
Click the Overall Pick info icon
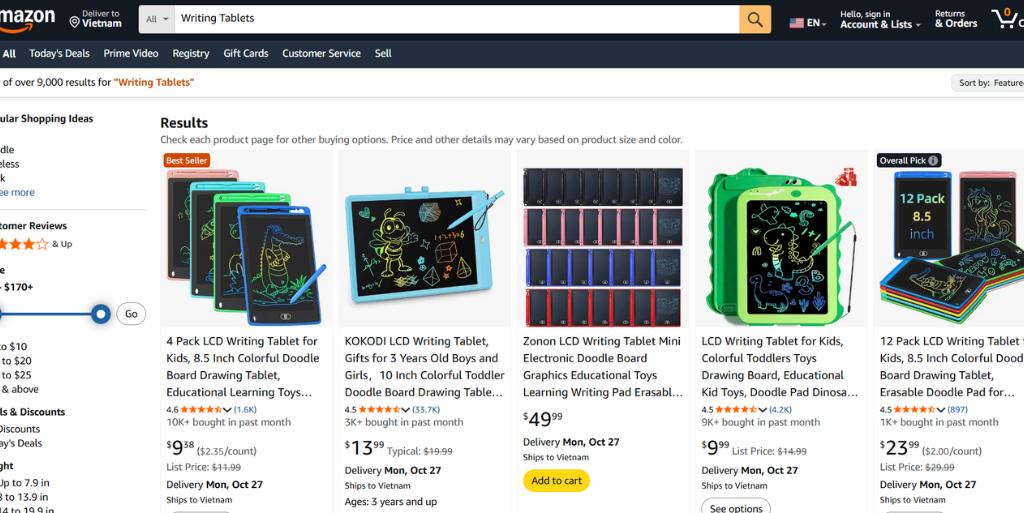(933, 161)
